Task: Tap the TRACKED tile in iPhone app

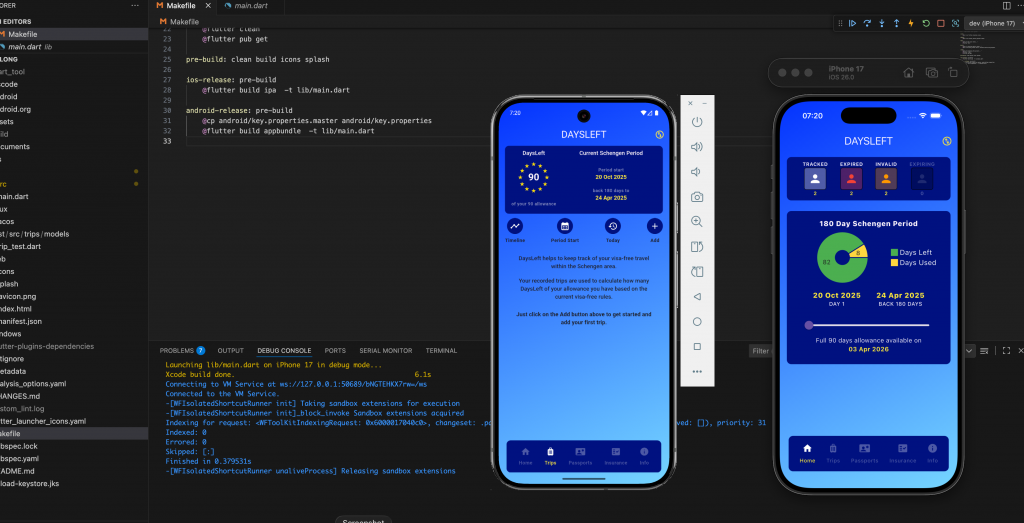Action: pos(817,177)
